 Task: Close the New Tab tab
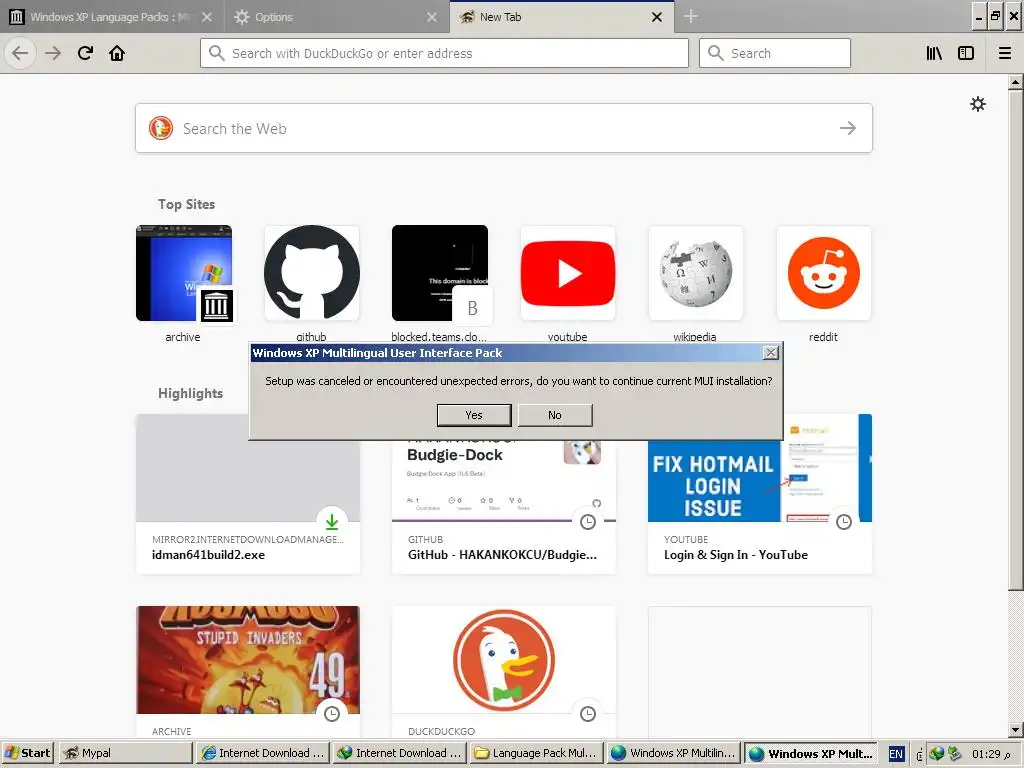pos(657,17)
